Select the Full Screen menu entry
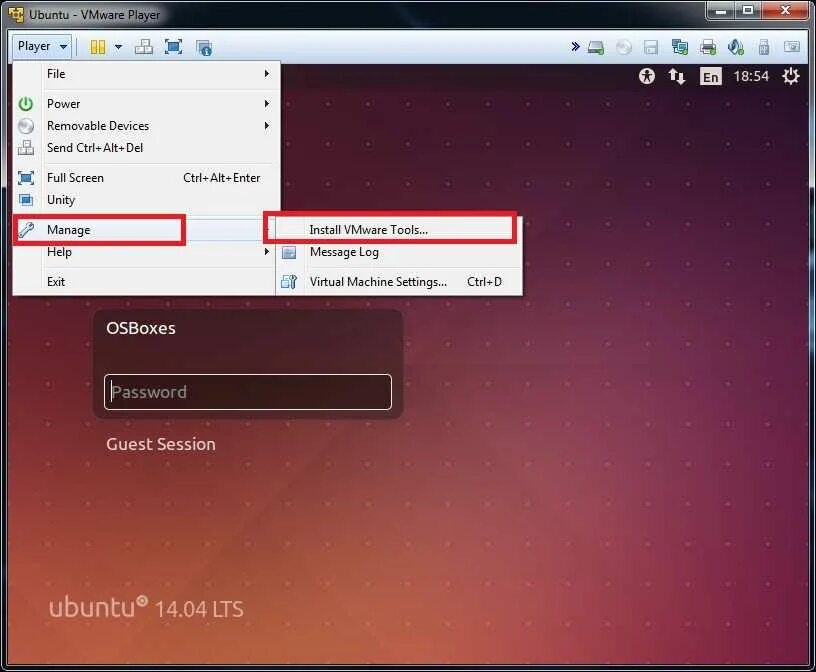The height and width of the screenshot is (672, 816). click(146, 177)
